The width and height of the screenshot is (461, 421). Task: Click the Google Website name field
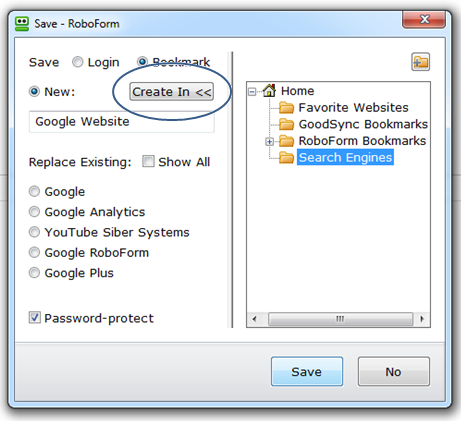point(122,122)
